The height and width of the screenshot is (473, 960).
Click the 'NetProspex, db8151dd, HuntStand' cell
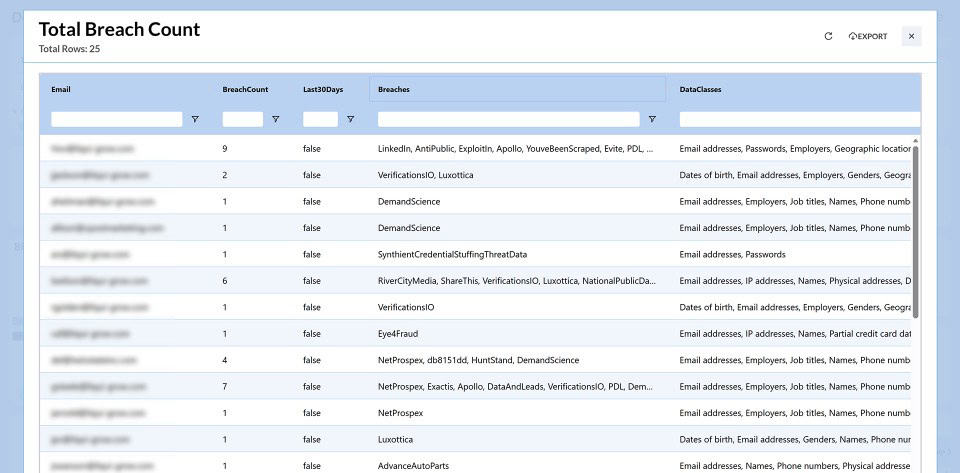478,360
